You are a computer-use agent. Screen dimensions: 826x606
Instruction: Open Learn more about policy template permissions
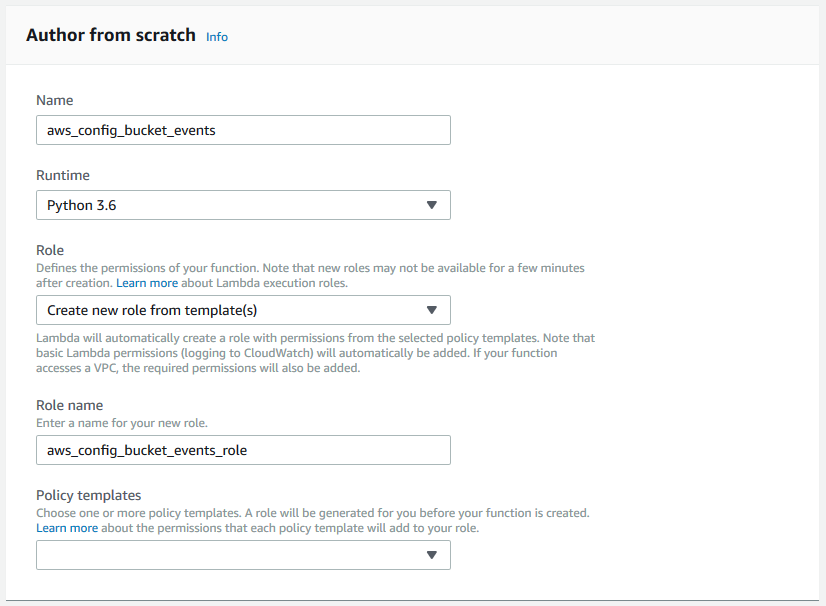coord(67,528)
